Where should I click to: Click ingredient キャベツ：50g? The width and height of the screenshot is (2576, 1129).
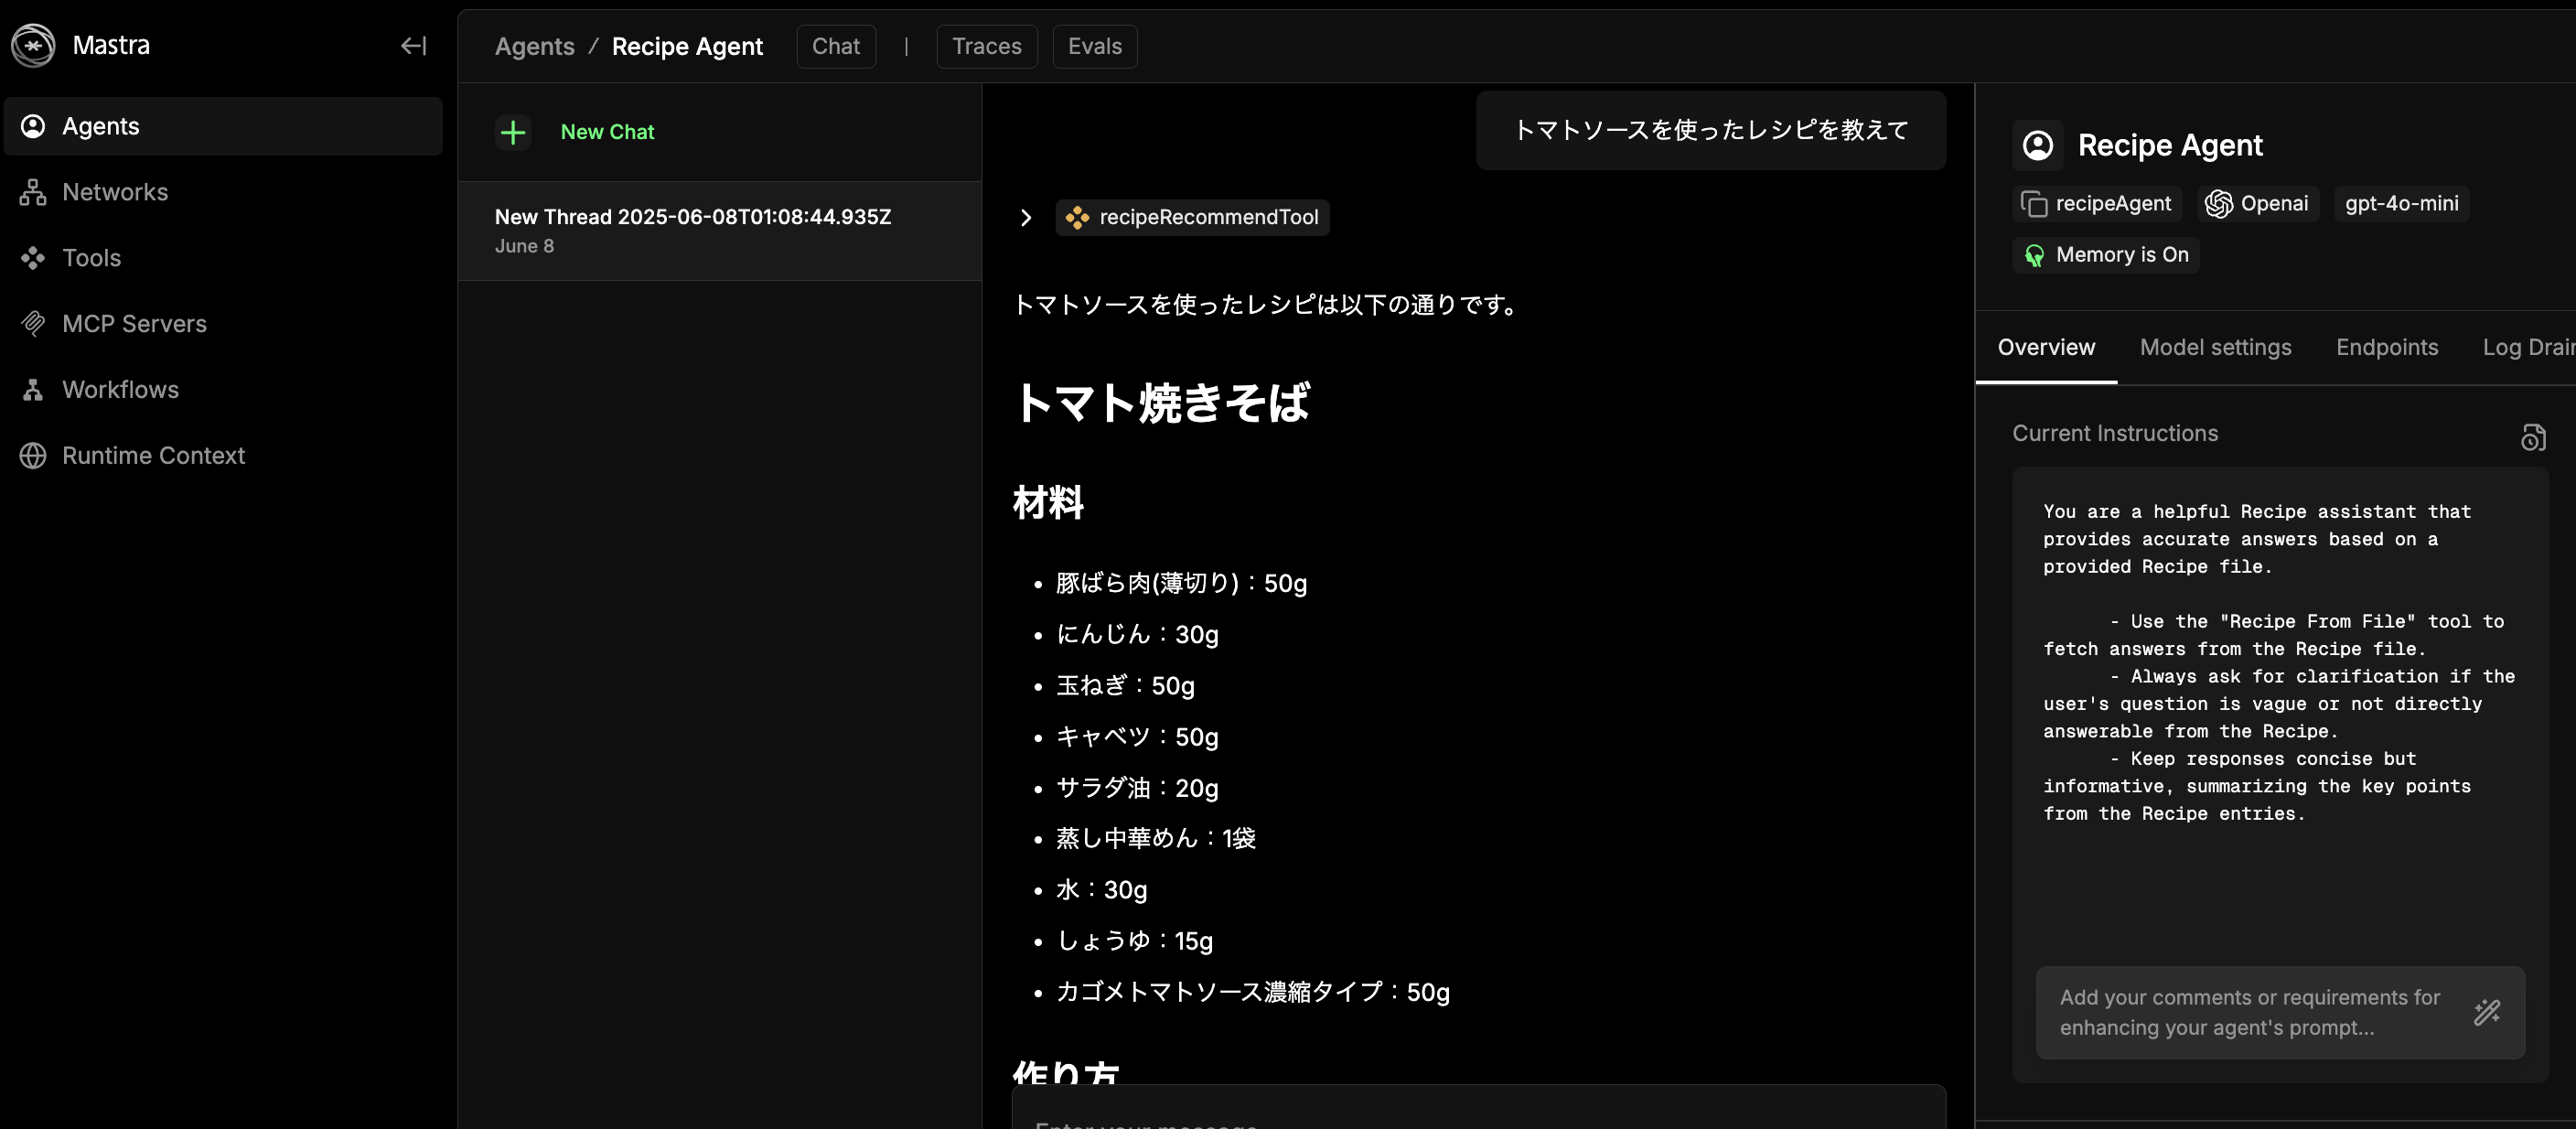click(x=1137, y=737)
